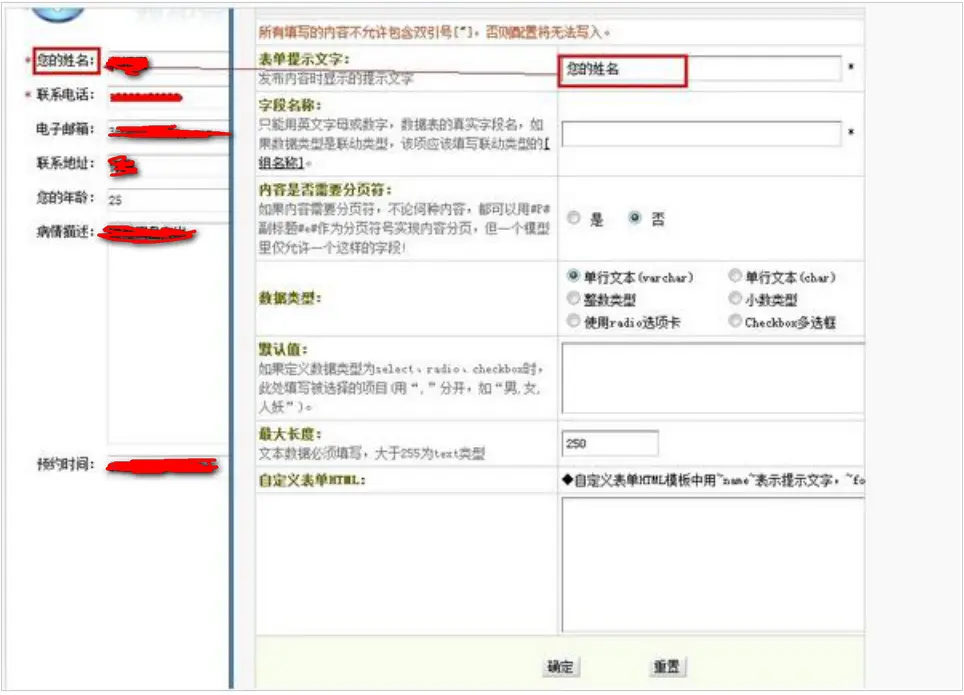Click the 联系电话 label
Viewport: 964px width, 695px height.
click(65, 95)
